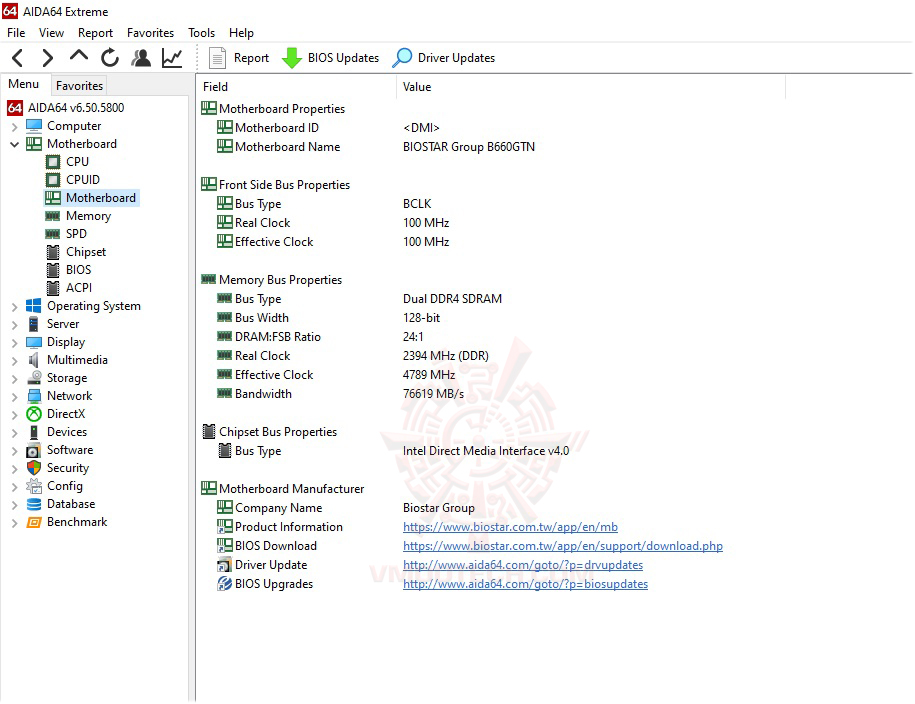Expand the DirectX tree node
Screen dimensions: 915x704
15,414
